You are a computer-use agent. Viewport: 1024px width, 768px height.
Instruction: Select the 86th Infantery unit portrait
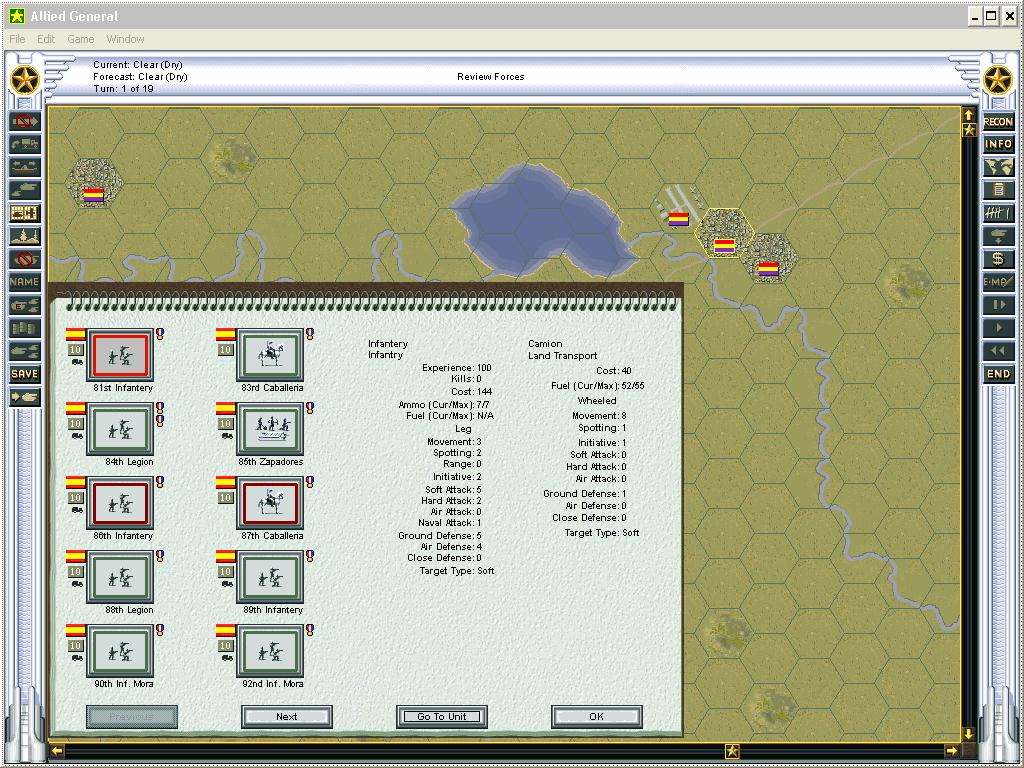coord(120,503)
